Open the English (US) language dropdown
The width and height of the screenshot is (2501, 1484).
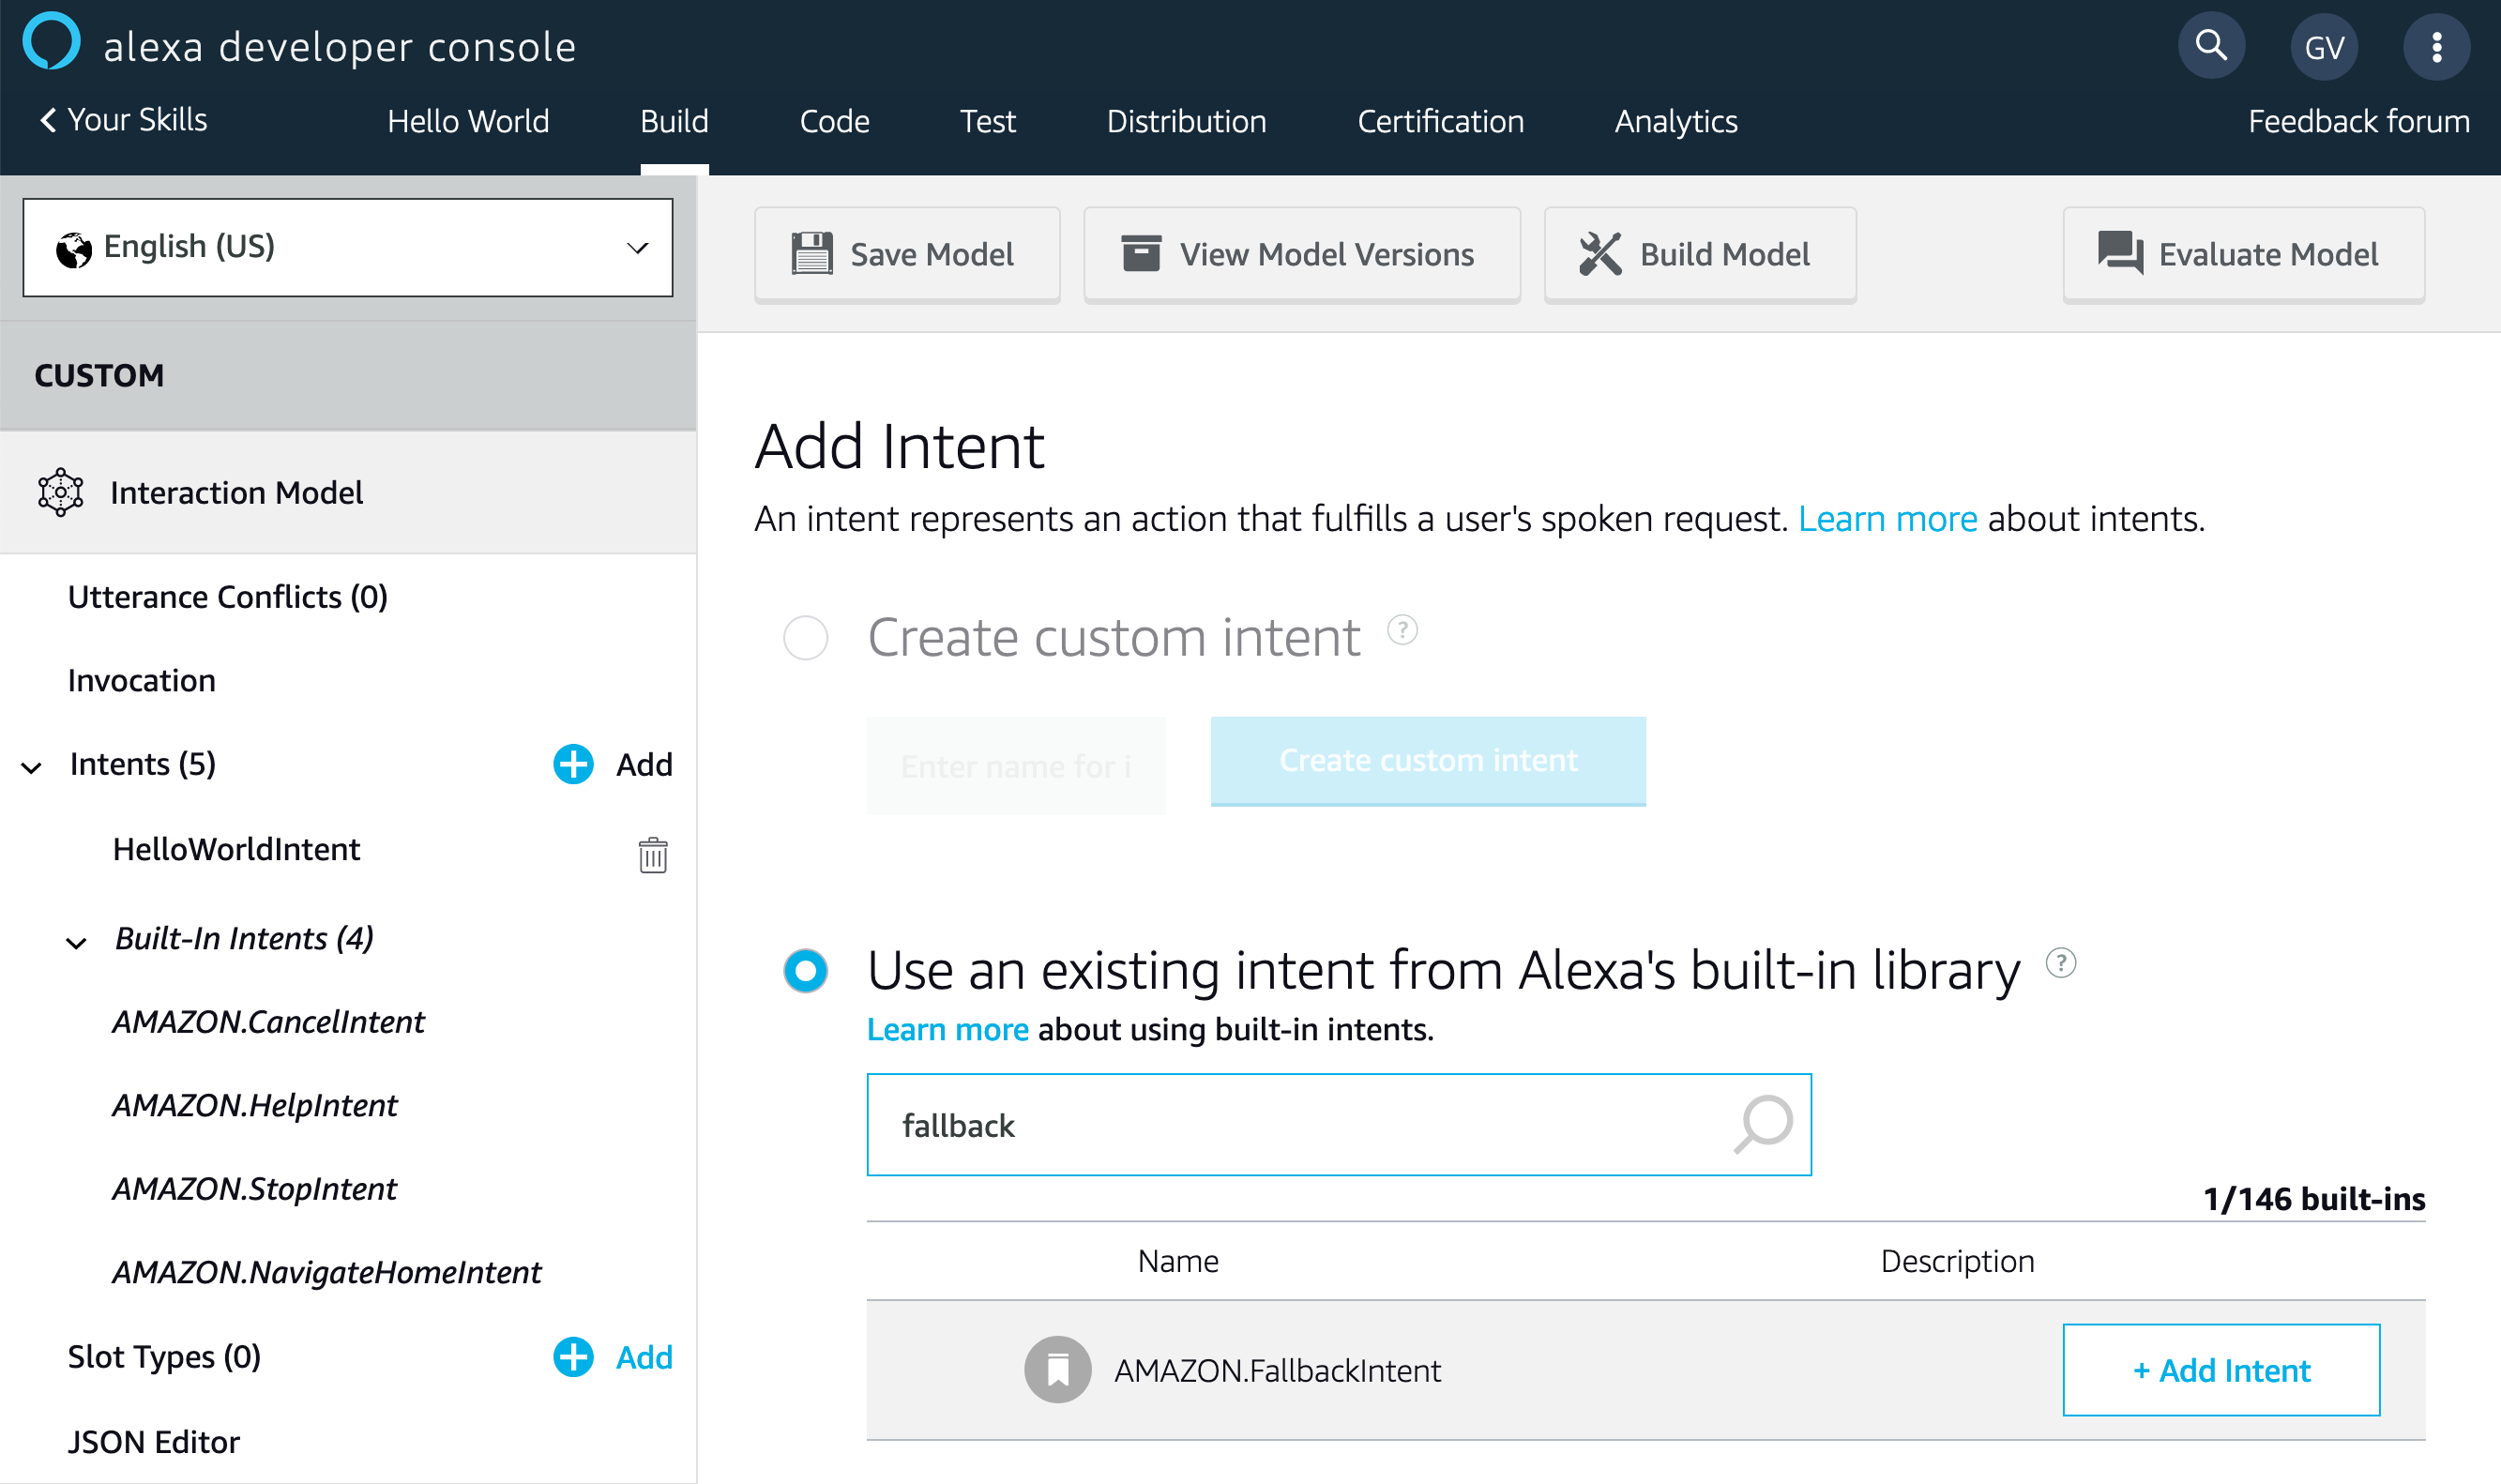(x=347, y=247)
